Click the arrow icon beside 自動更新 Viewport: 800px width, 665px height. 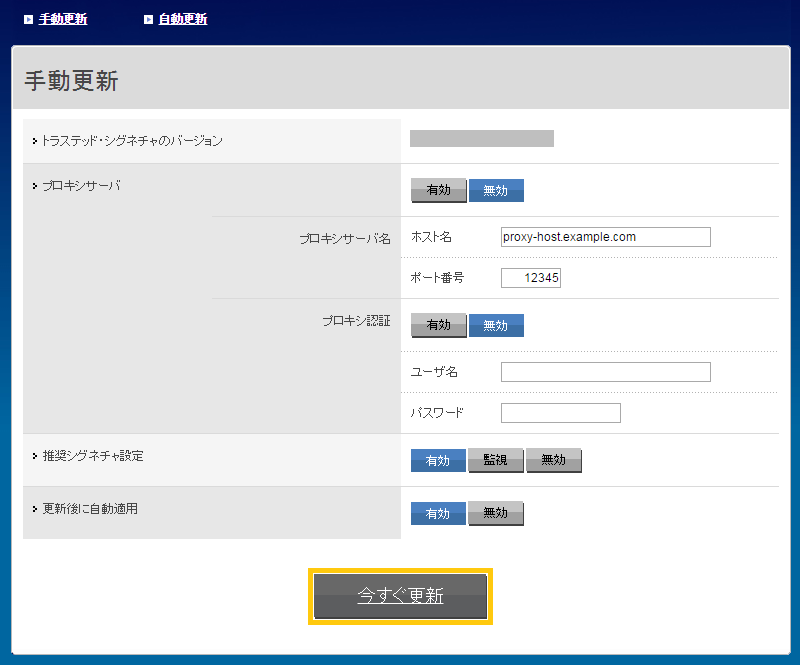149,19
